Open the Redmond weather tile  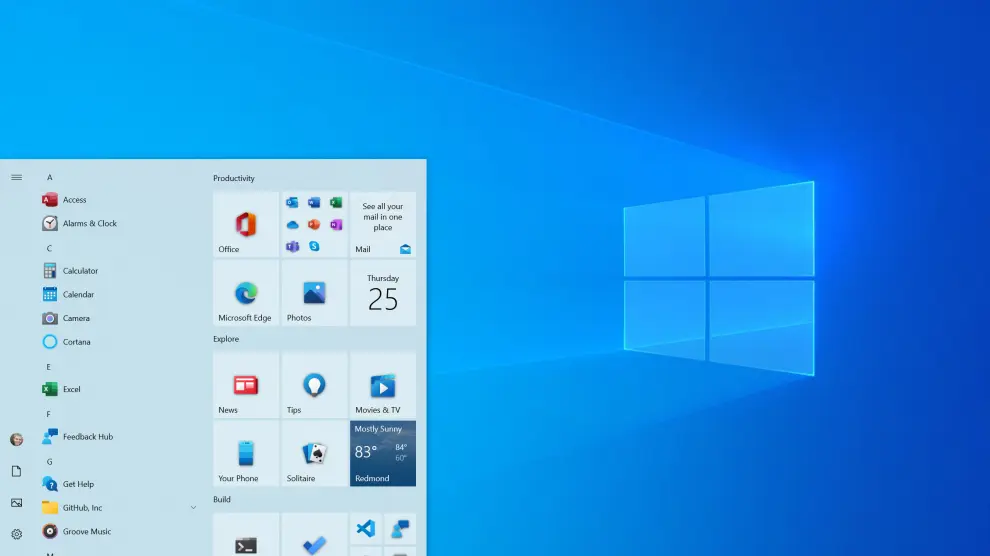pos(383,453)
